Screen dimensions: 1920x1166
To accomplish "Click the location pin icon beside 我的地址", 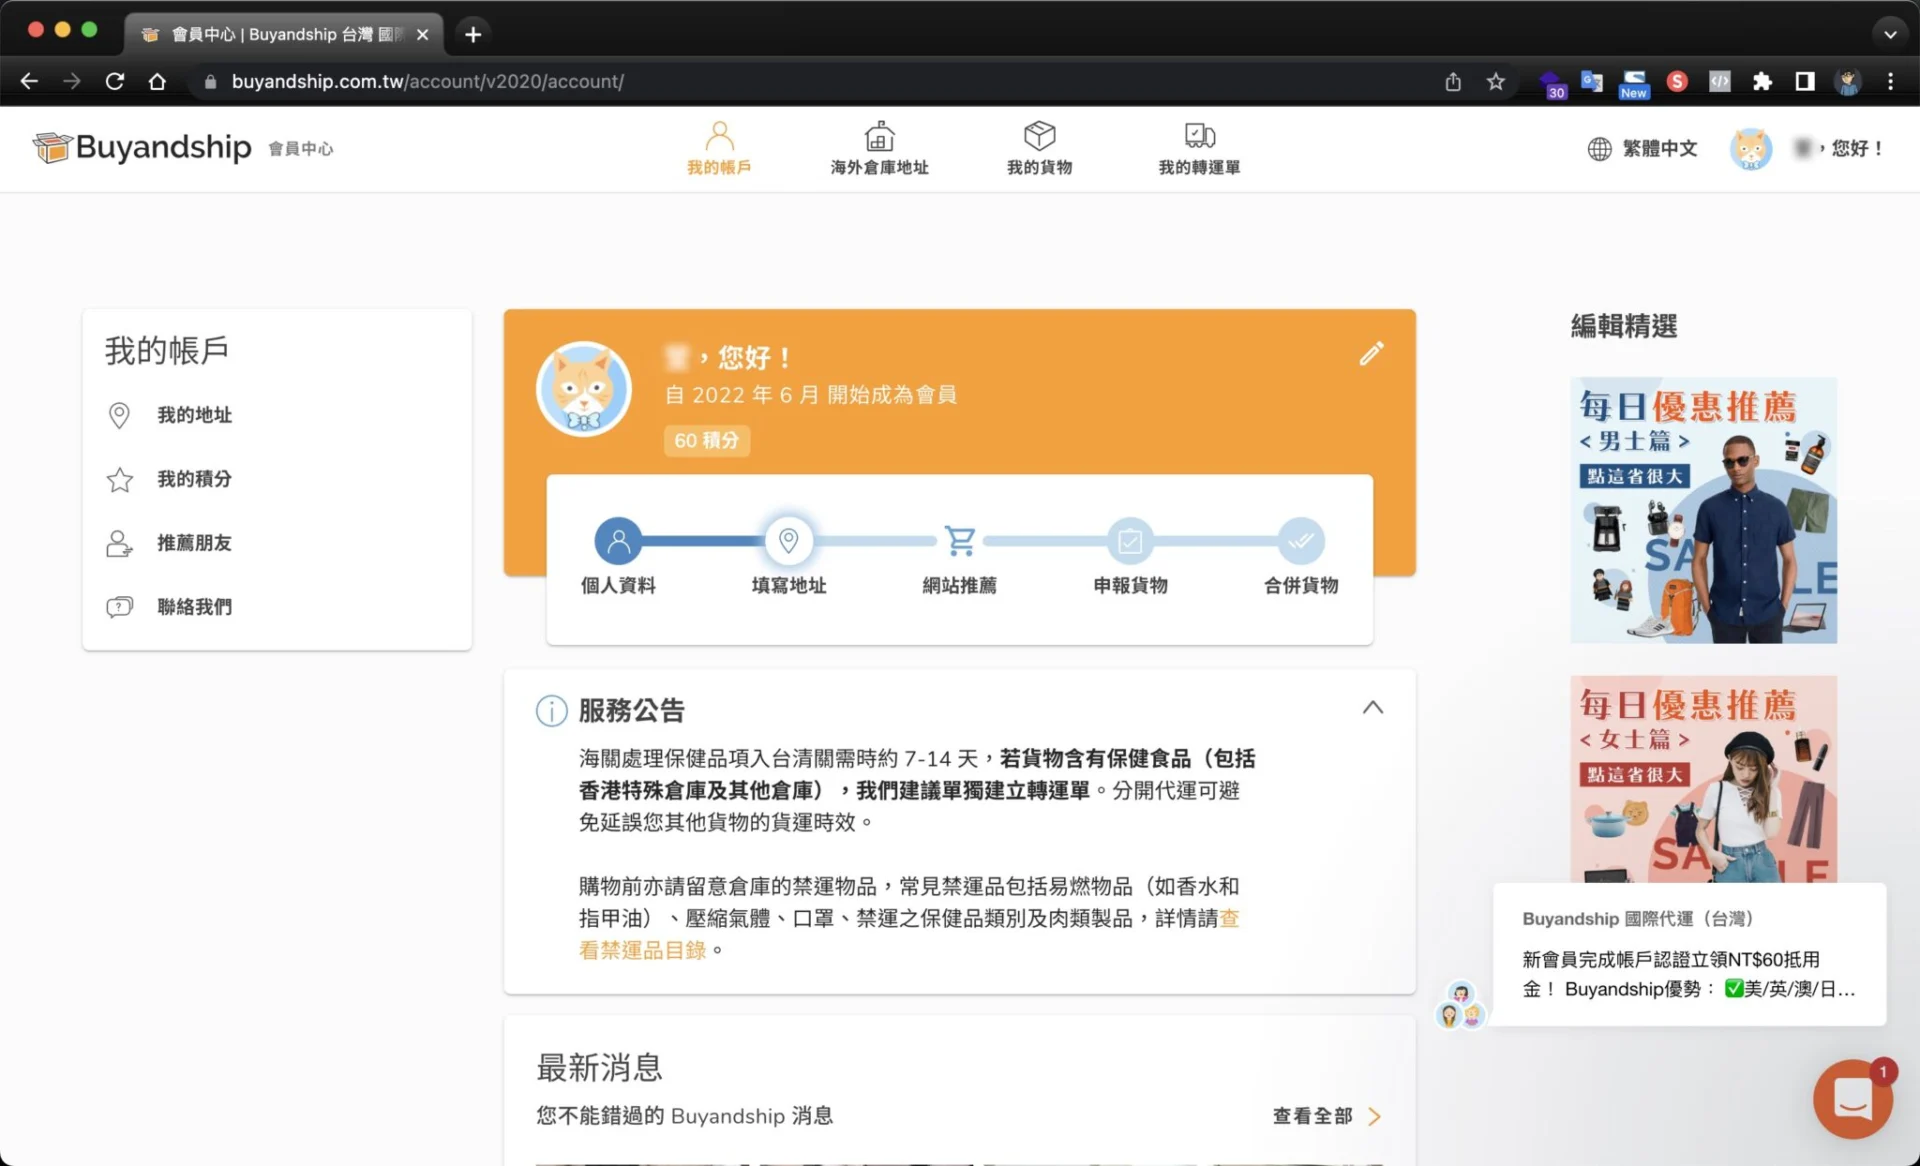I will [x=119, y=415].
